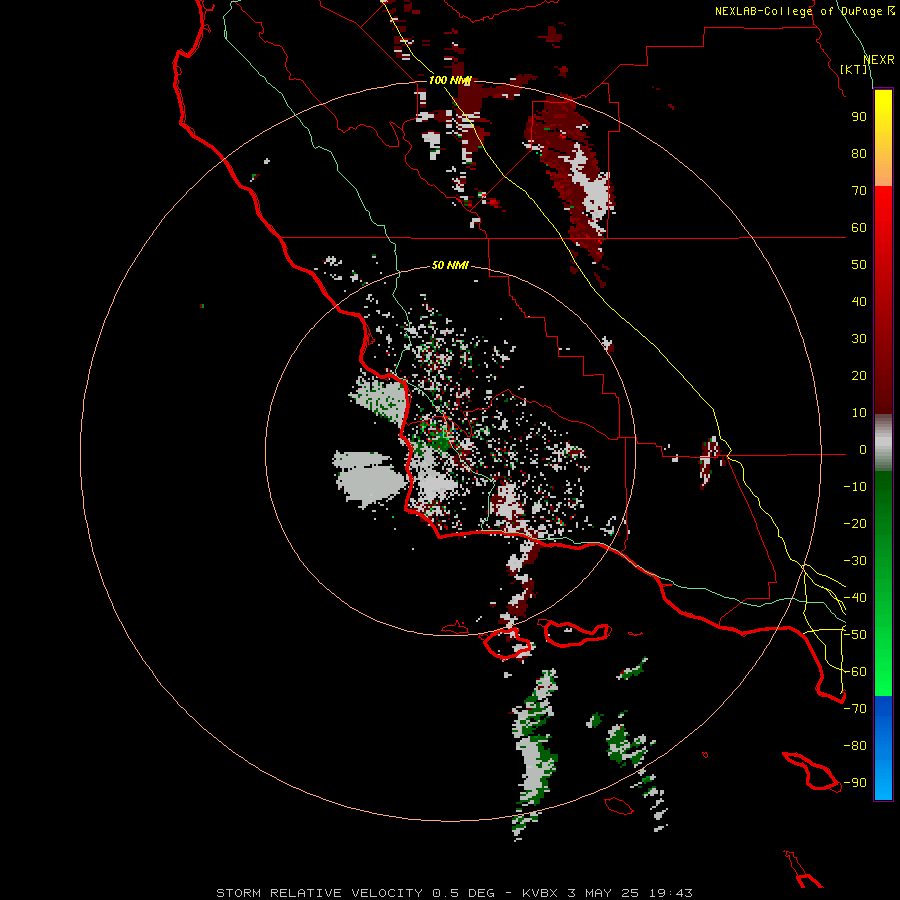The width and height of the screenshot is (900, 900).
Task: Click the 80 value on velocity scale
Action: [x=859, y=154]
